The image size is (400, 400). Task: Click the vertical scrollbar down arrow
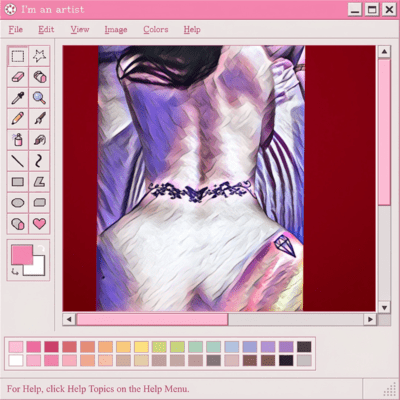coord(384,307)
